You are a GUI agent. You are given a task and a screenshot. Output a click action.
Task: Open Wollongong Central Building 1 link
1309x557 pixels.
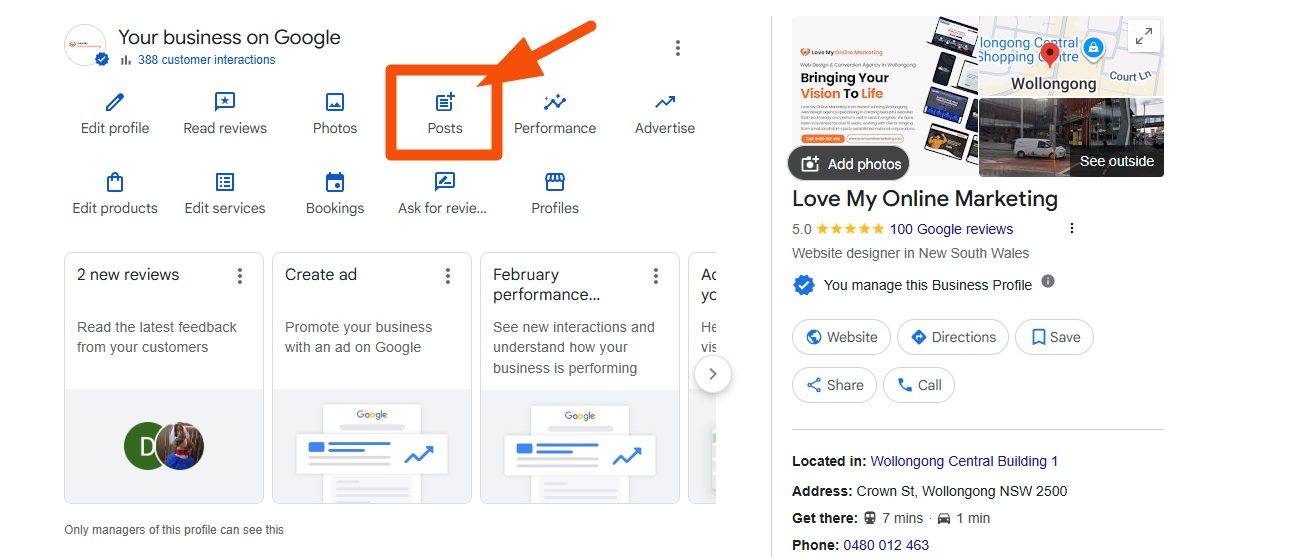tap(964, 461)
